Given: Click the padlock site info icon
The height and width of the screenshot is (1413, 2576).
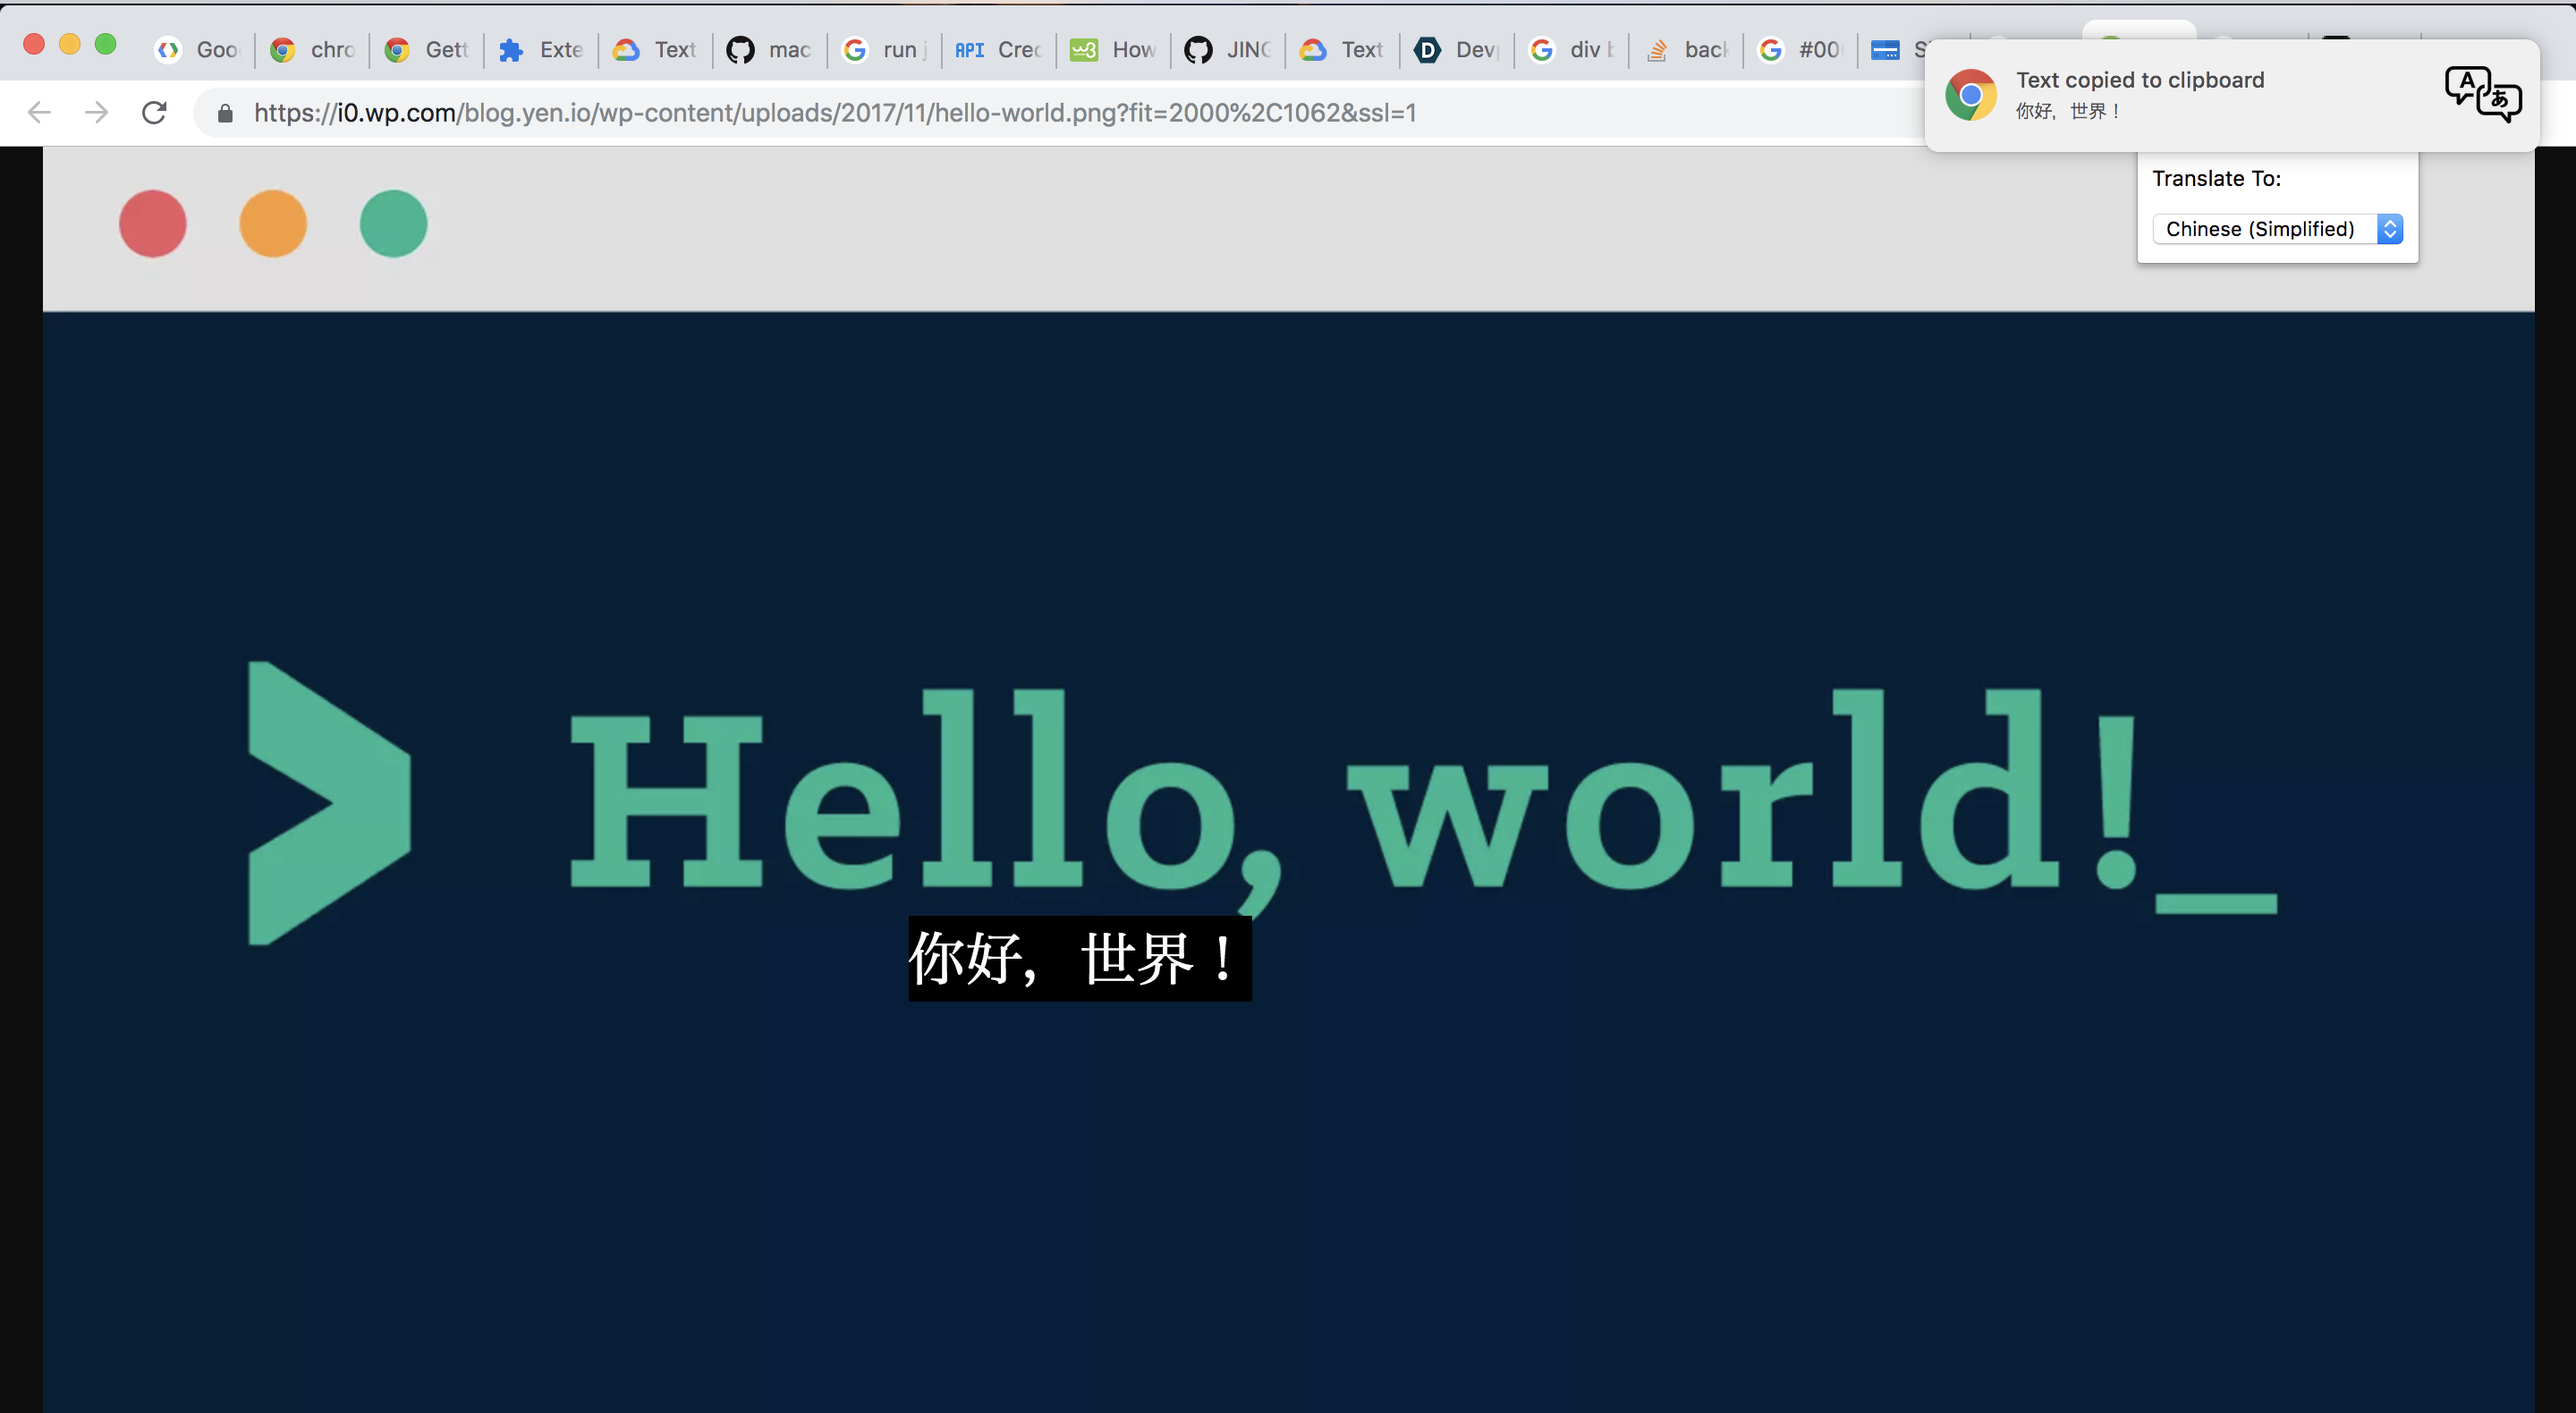Looking at the screenshot, I should click(x=225, y=113).
